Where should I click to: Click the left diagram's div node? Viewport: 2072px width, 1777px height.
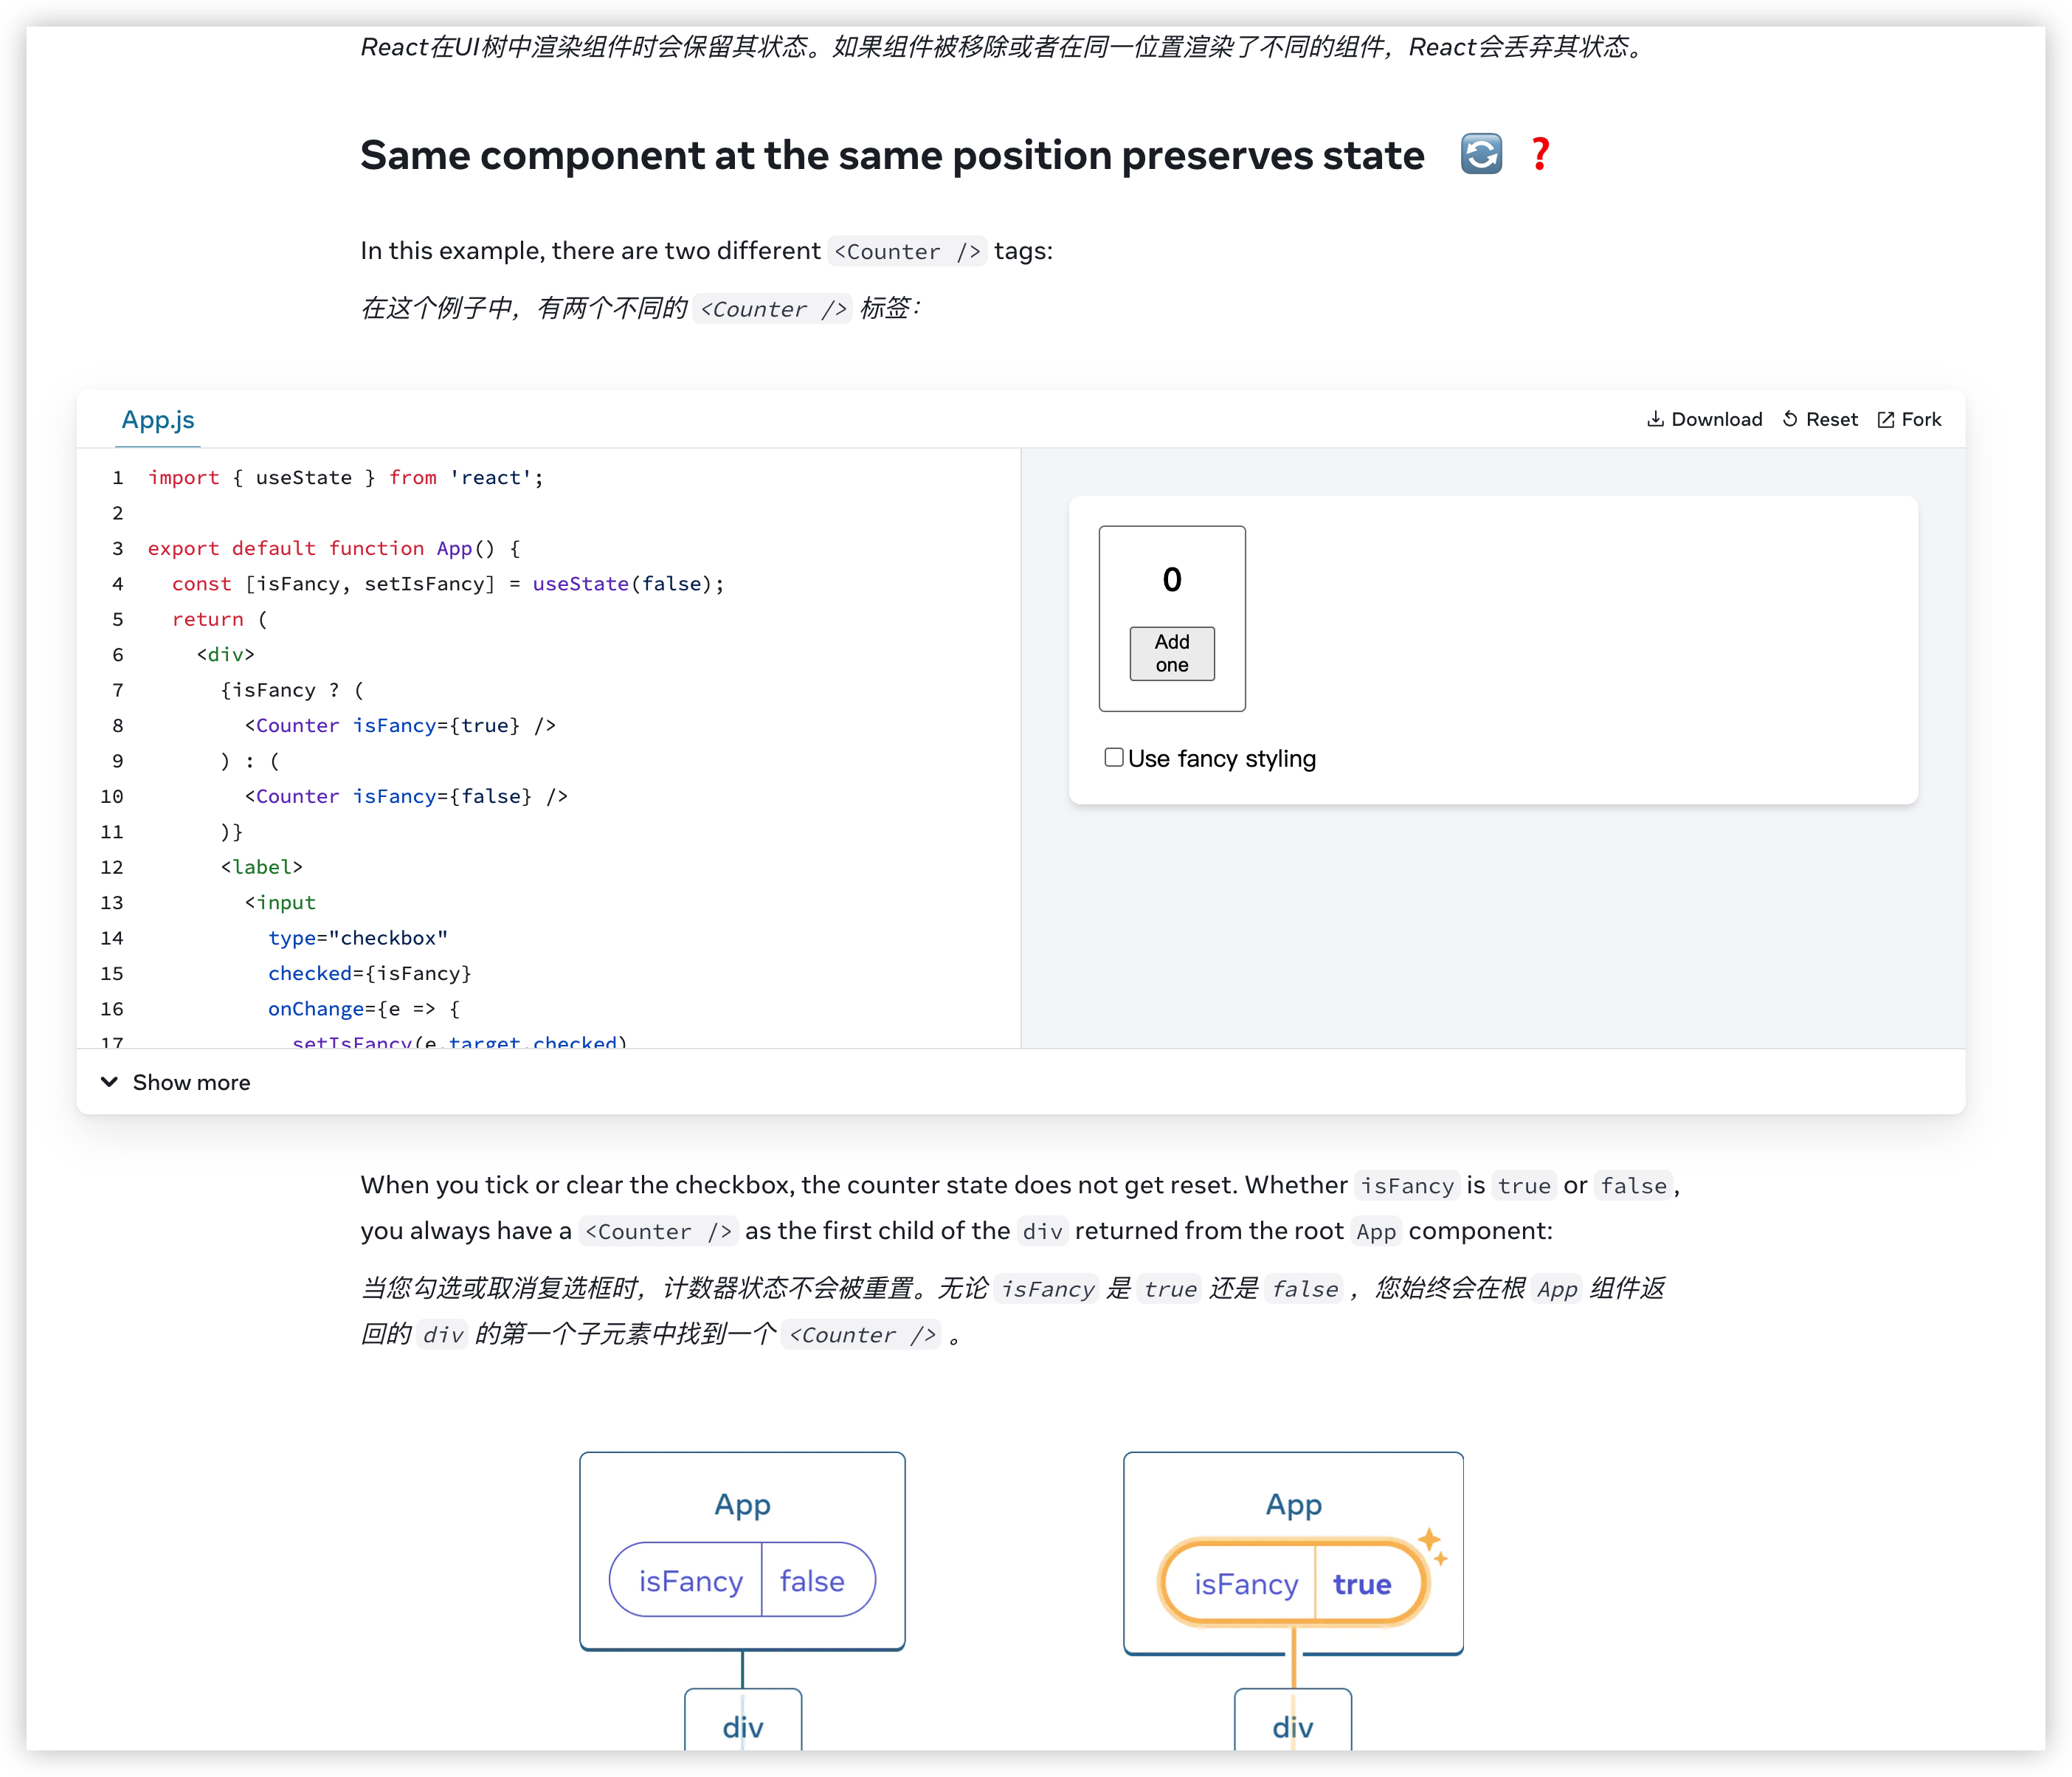[x=743, y=1725]
